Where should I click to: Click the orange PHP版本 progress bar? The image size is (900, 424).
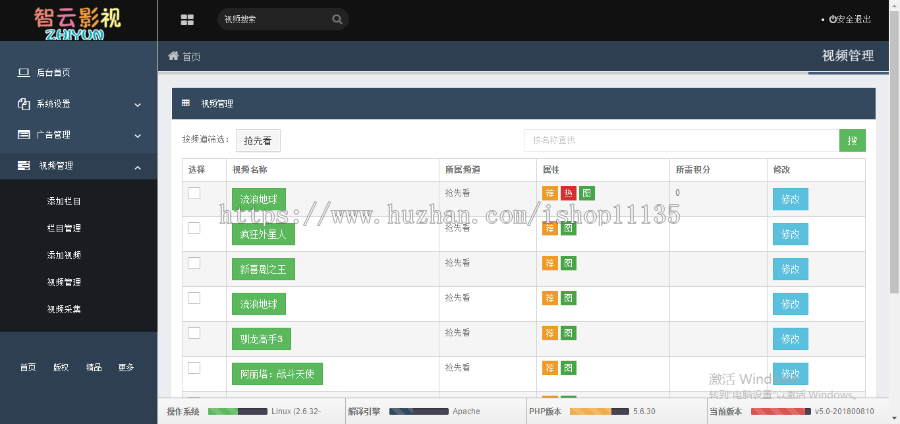click(591, 411)
